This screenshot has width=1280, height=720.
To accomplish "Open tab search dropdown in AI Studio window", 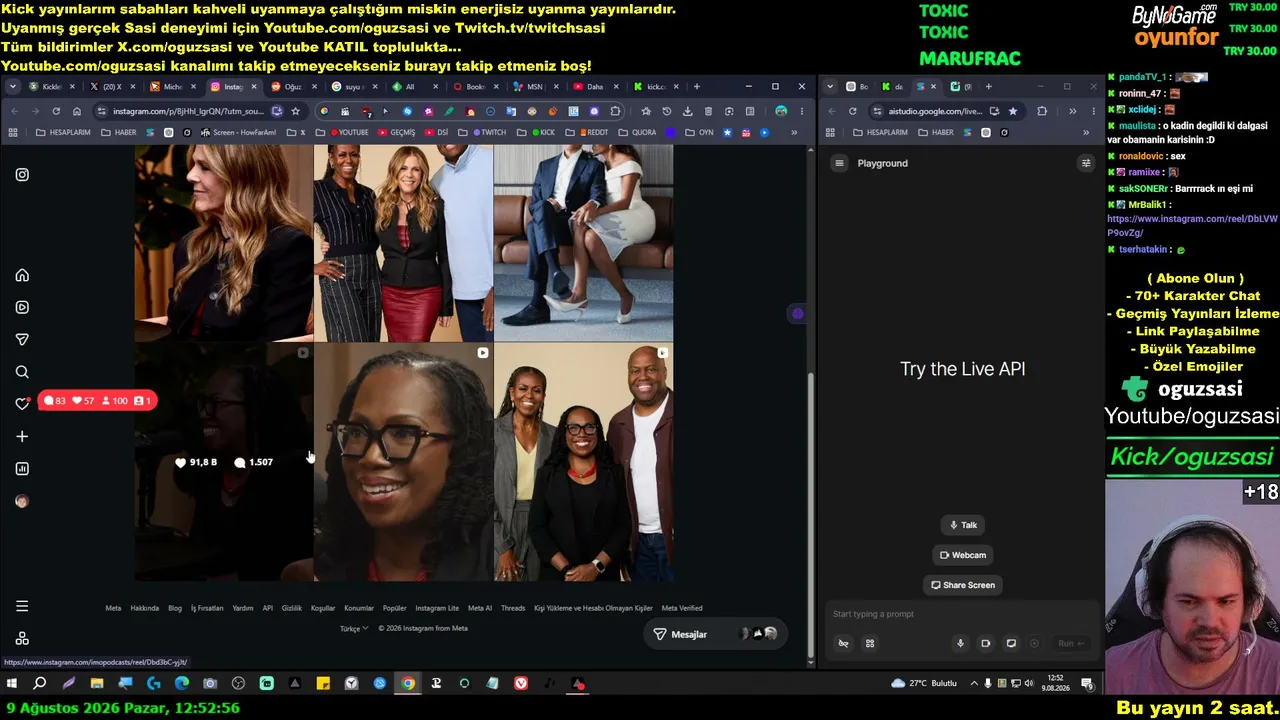I will (x=830, y=87).
